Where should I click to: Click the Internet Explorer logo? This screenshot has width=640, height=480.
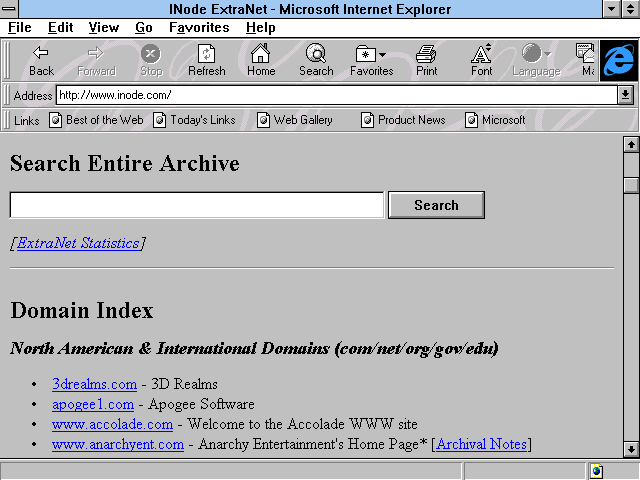click(619, 60)
